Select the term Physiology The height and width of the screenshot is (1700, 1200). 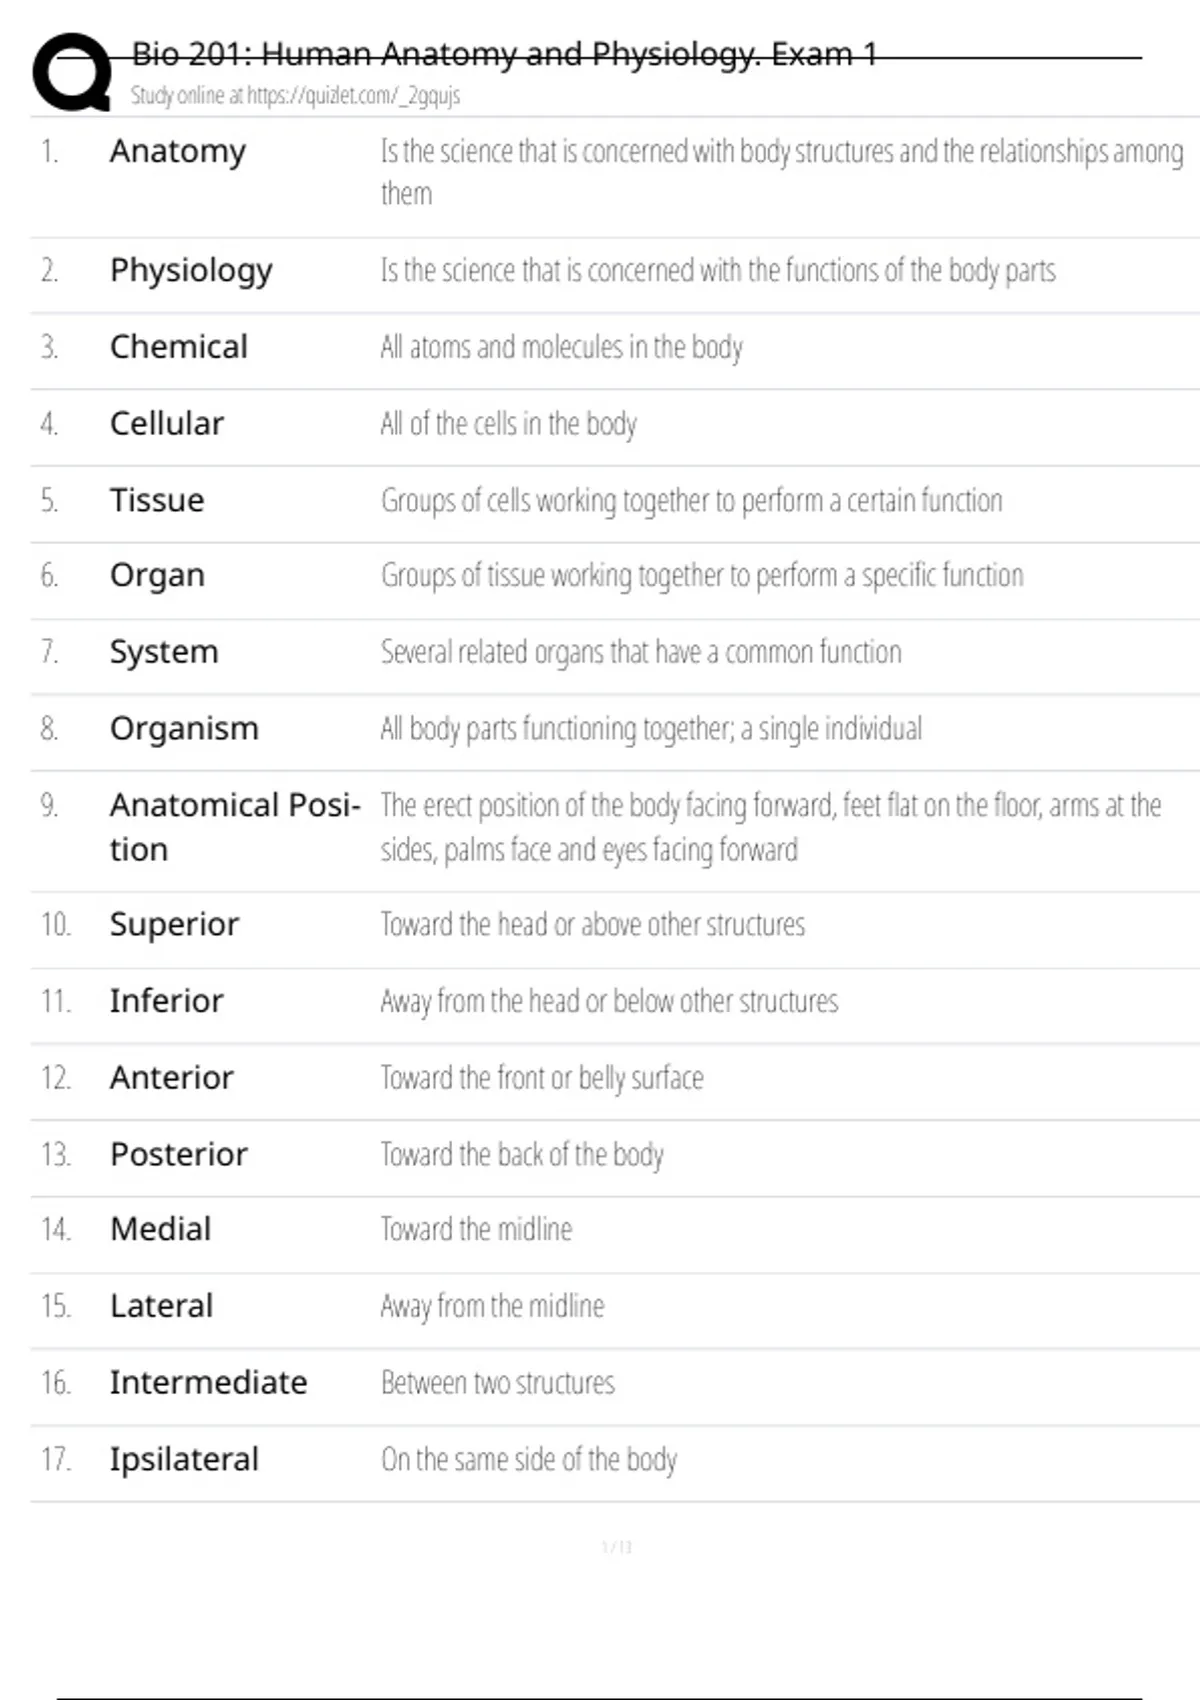(x=191, y=271)
